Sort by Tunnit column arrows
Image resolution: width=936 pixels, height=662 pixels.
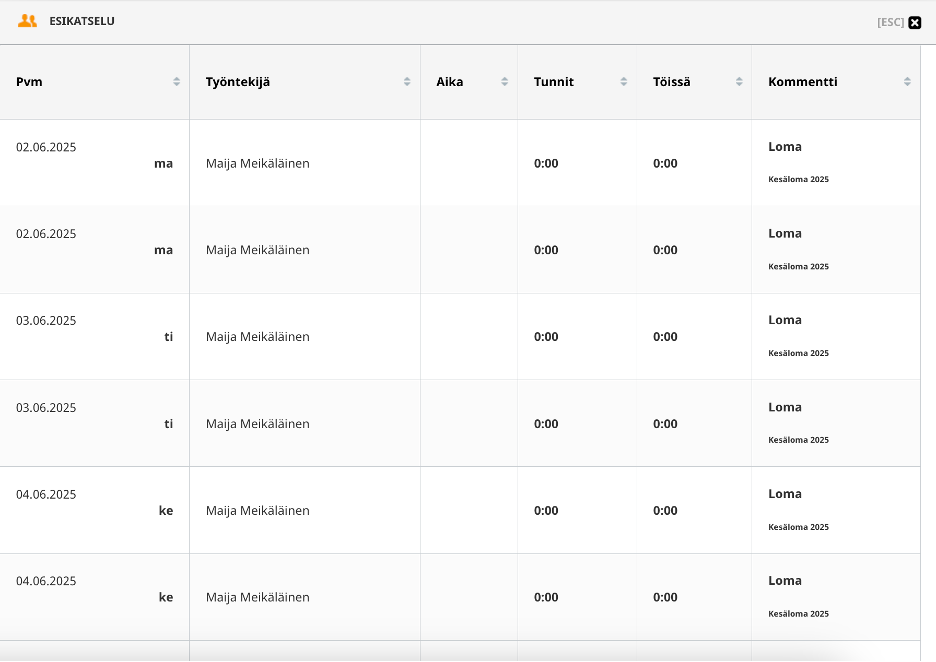point(624,82)
